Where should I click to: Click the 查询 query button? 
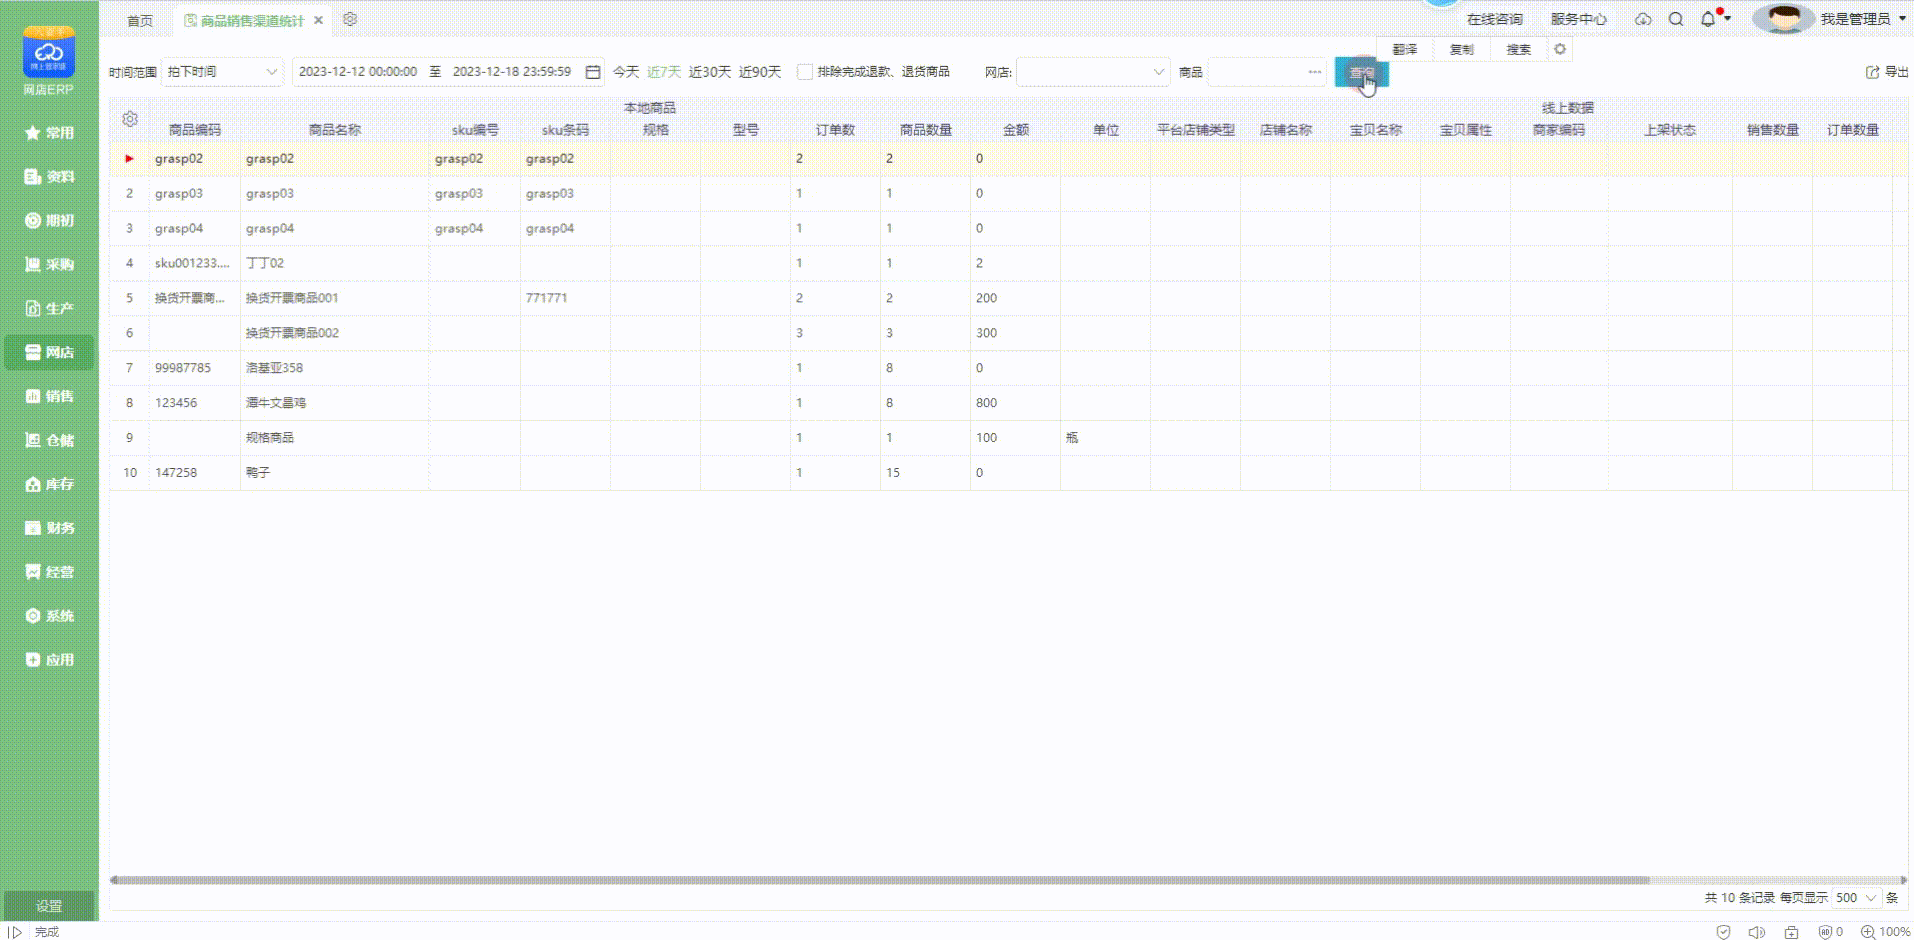coord(1362,72)
